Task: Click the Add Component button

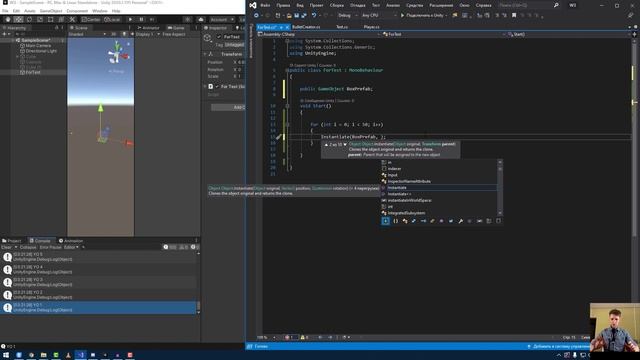Action: (x=228, y=107)
